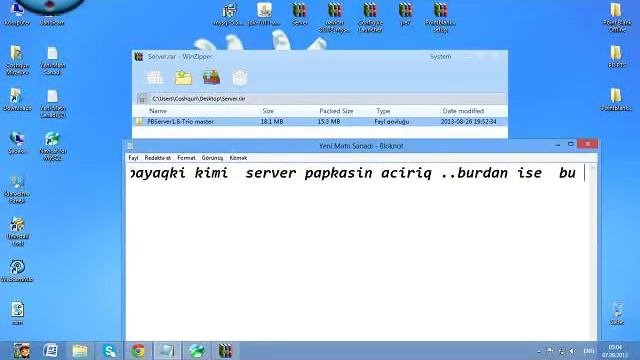Viewport: 640px width, 360px height.
Task: Click the volume icon in system tray
Action: pyautogui.click(x=573, y=351)
